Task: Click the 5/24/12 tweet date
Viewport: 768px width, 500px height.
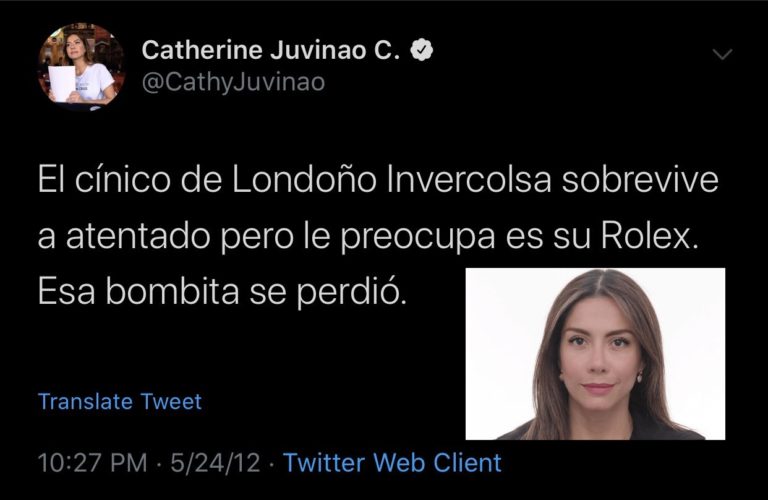Action: tap(215, 463)
